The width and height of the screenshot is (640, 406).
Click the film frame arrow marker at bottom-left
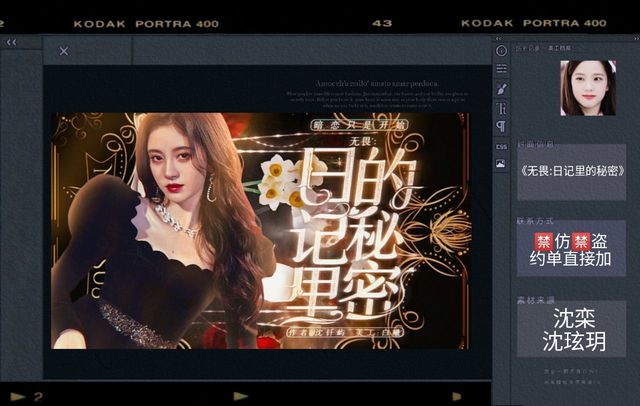coord(17,396)
